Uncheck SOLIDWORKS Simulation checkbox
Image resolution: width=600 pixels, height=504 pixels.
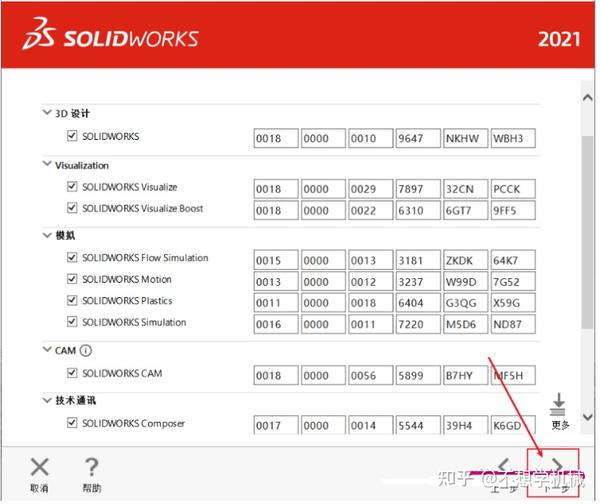click(x=72, y=322)
